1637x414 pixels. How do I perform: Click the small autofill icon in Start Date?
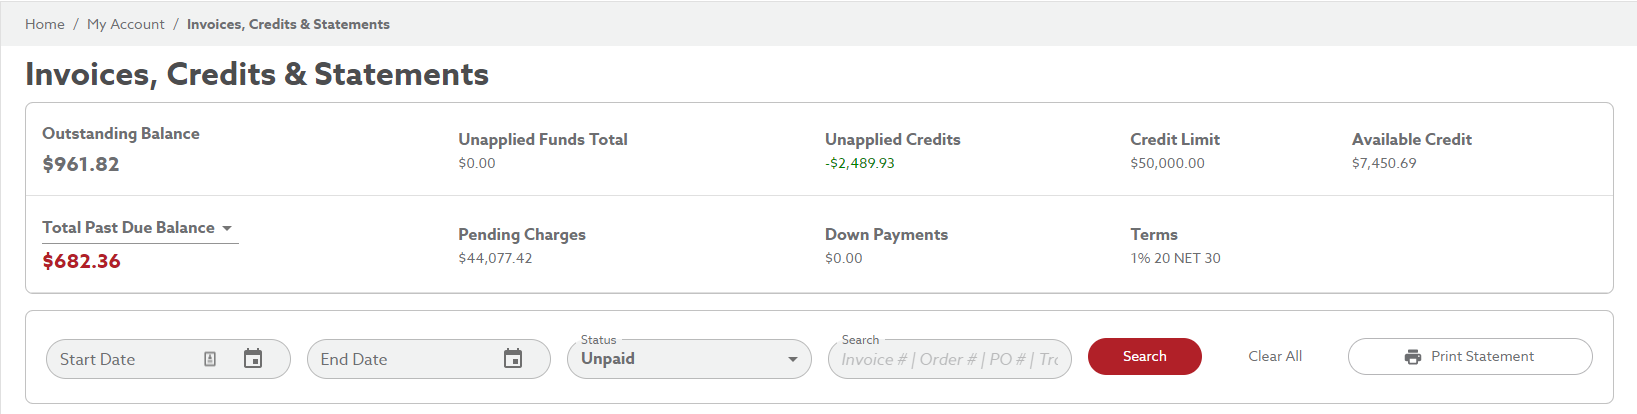[210, 359]
